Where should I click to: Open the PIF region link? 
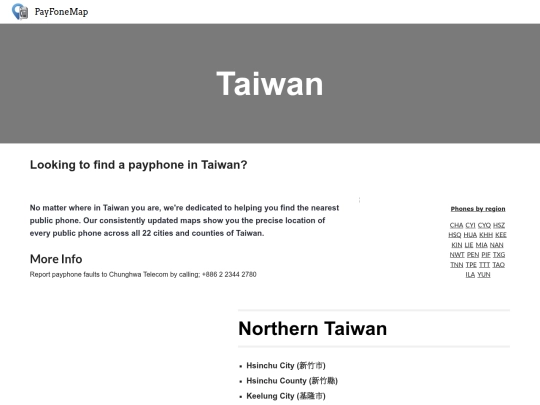486,255
